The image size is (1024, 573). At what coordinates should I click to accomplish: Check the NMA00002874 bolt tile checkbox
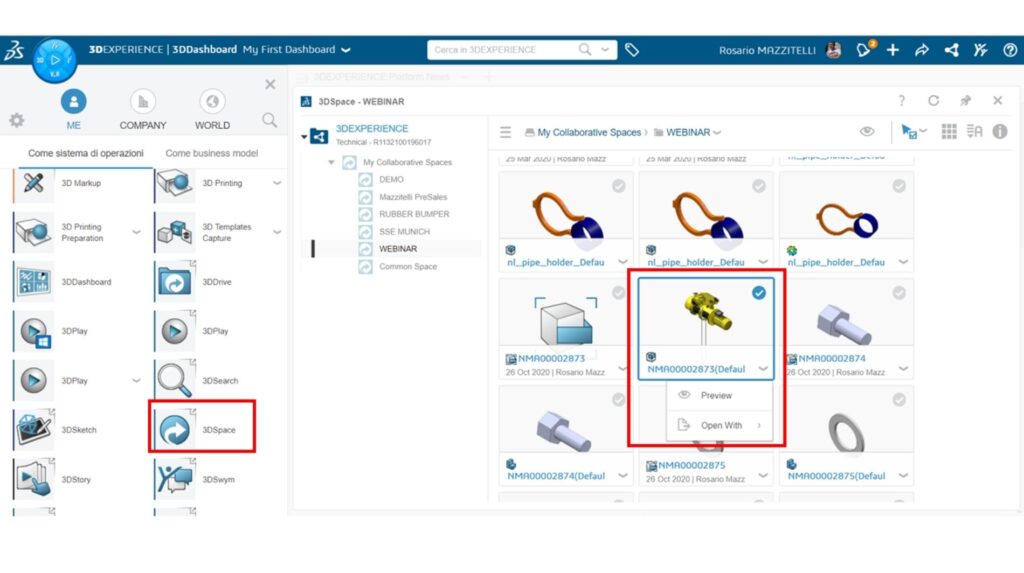(898, 293)
